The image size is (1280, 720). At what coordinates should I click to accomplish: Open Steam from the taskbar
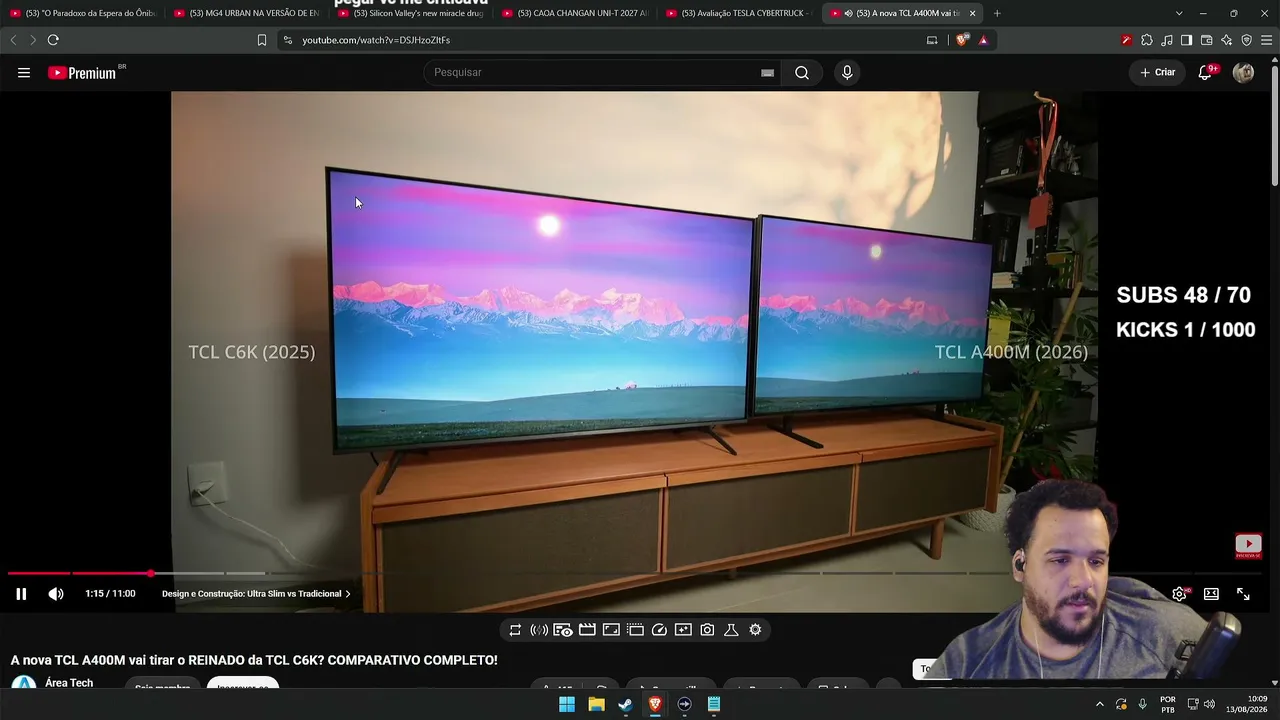click(x=625, y=704)
